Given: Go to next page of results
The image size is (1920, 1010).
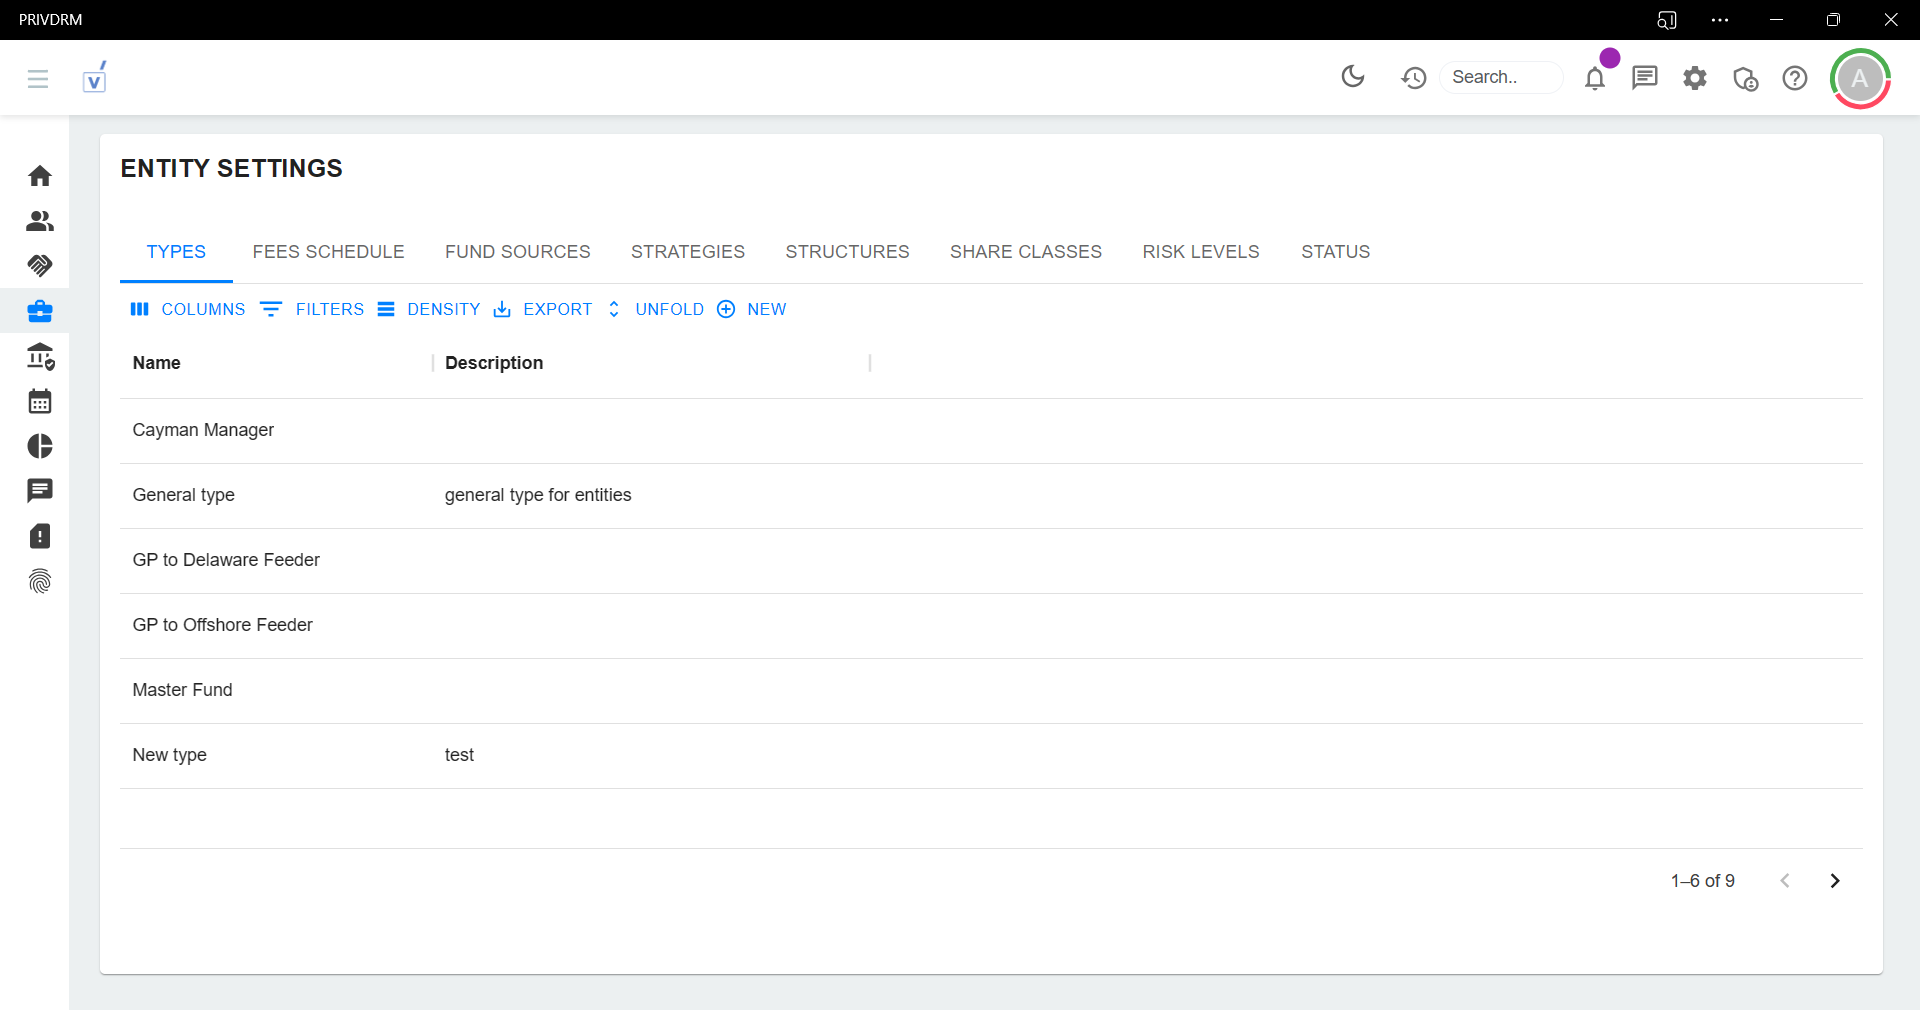Looking at the screenshot, I should [x=1834, y=881].
